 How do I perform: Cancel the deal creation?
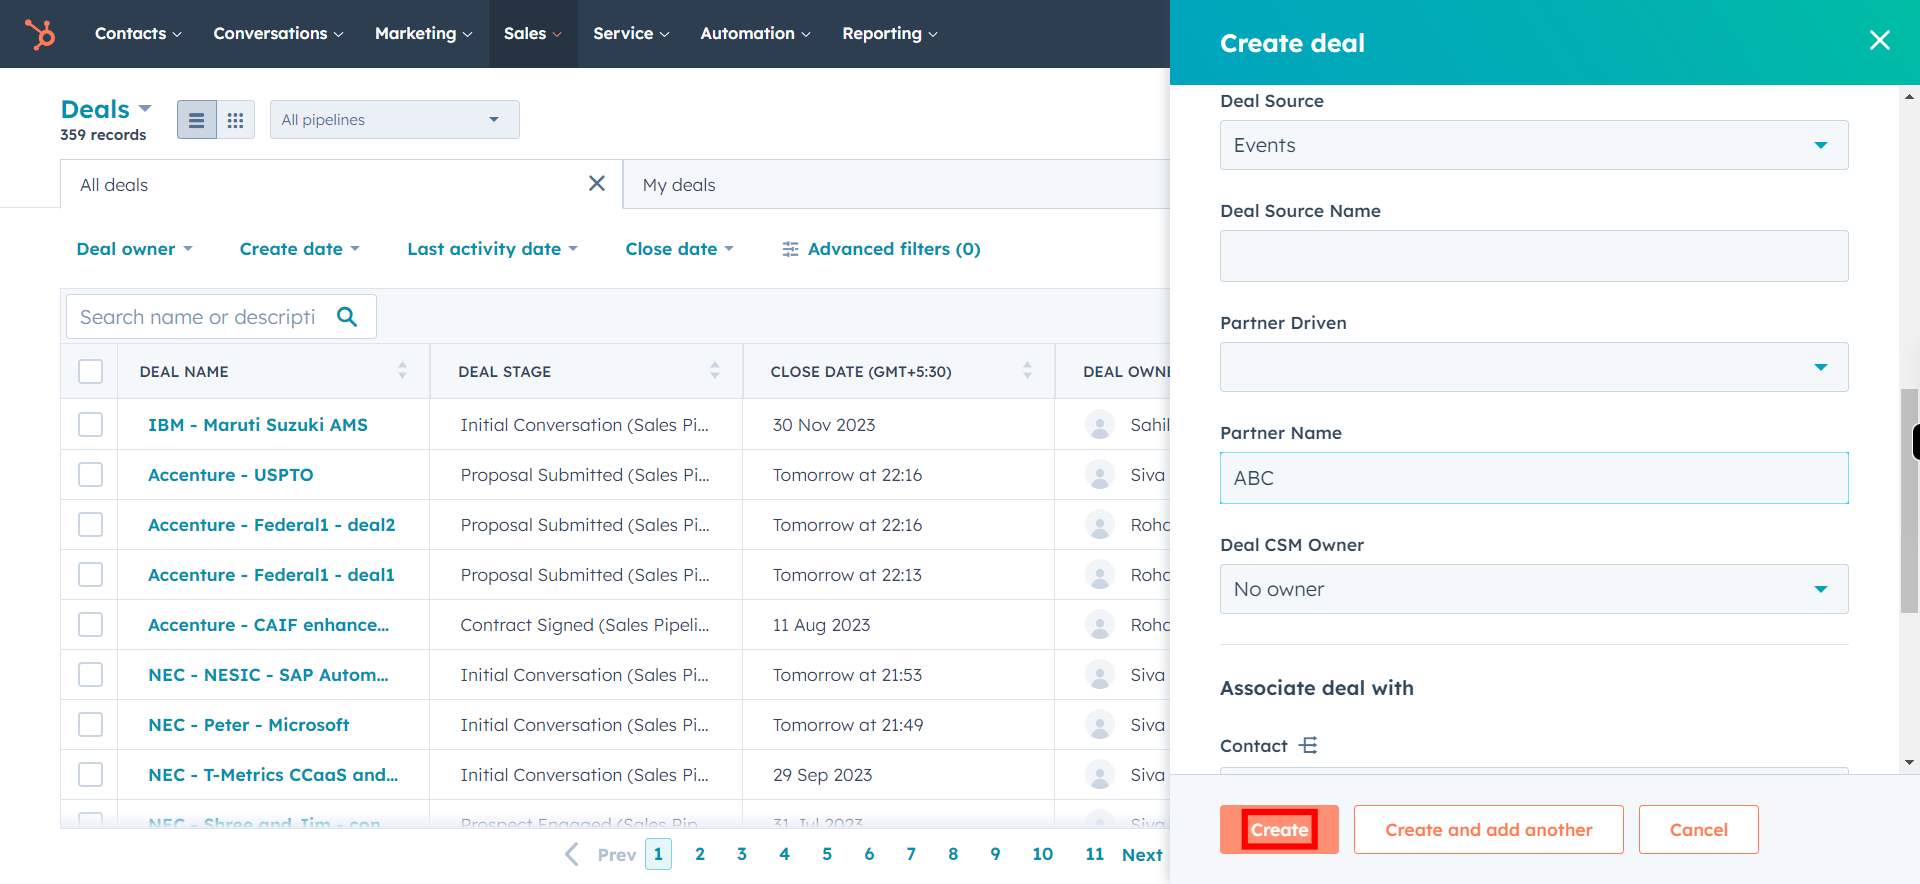coord(1698,830)
